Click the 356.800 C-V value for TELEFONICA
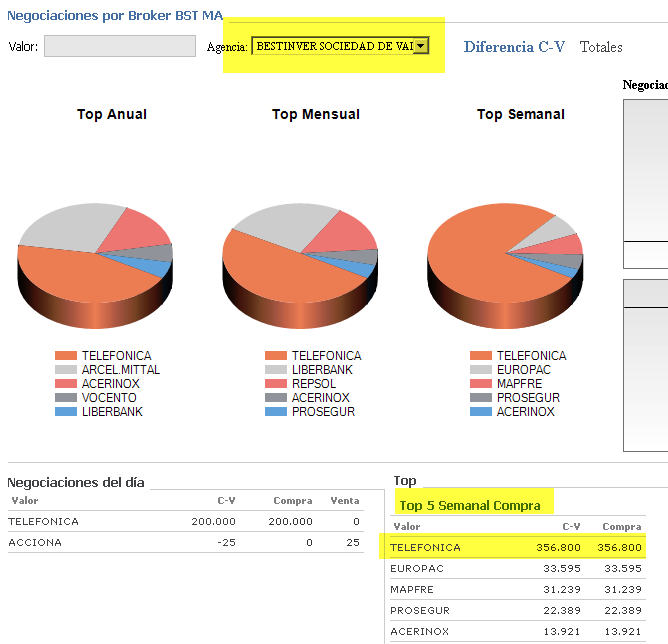 558,547
